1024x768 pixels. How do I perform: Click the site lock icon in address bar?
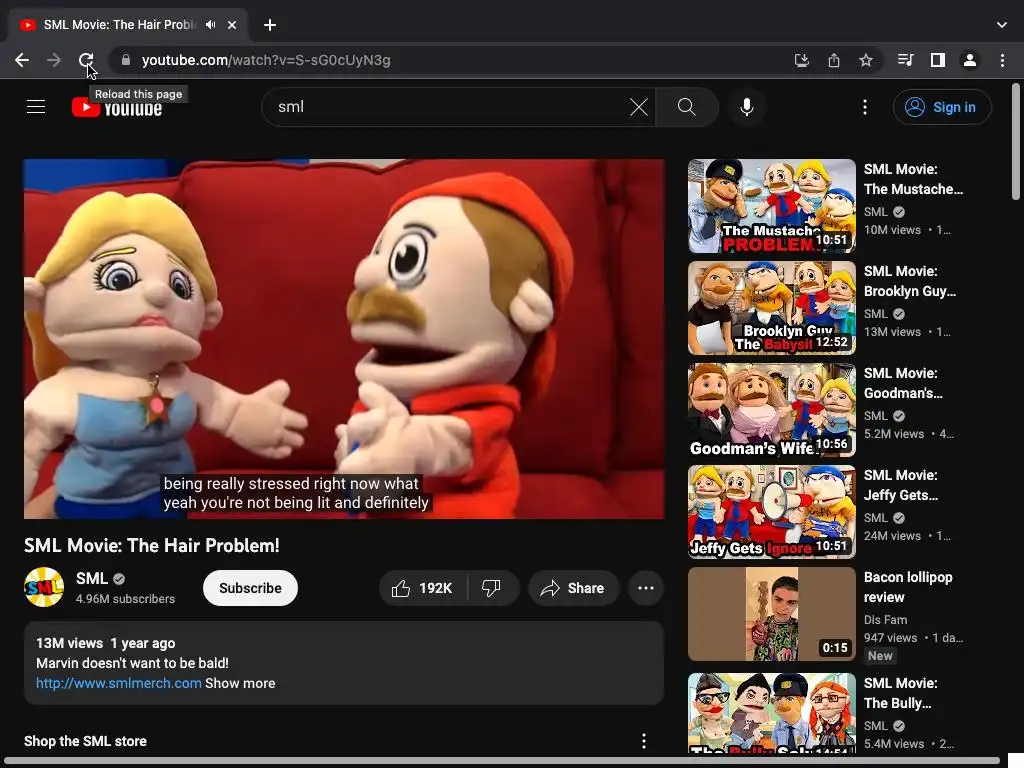126,60
